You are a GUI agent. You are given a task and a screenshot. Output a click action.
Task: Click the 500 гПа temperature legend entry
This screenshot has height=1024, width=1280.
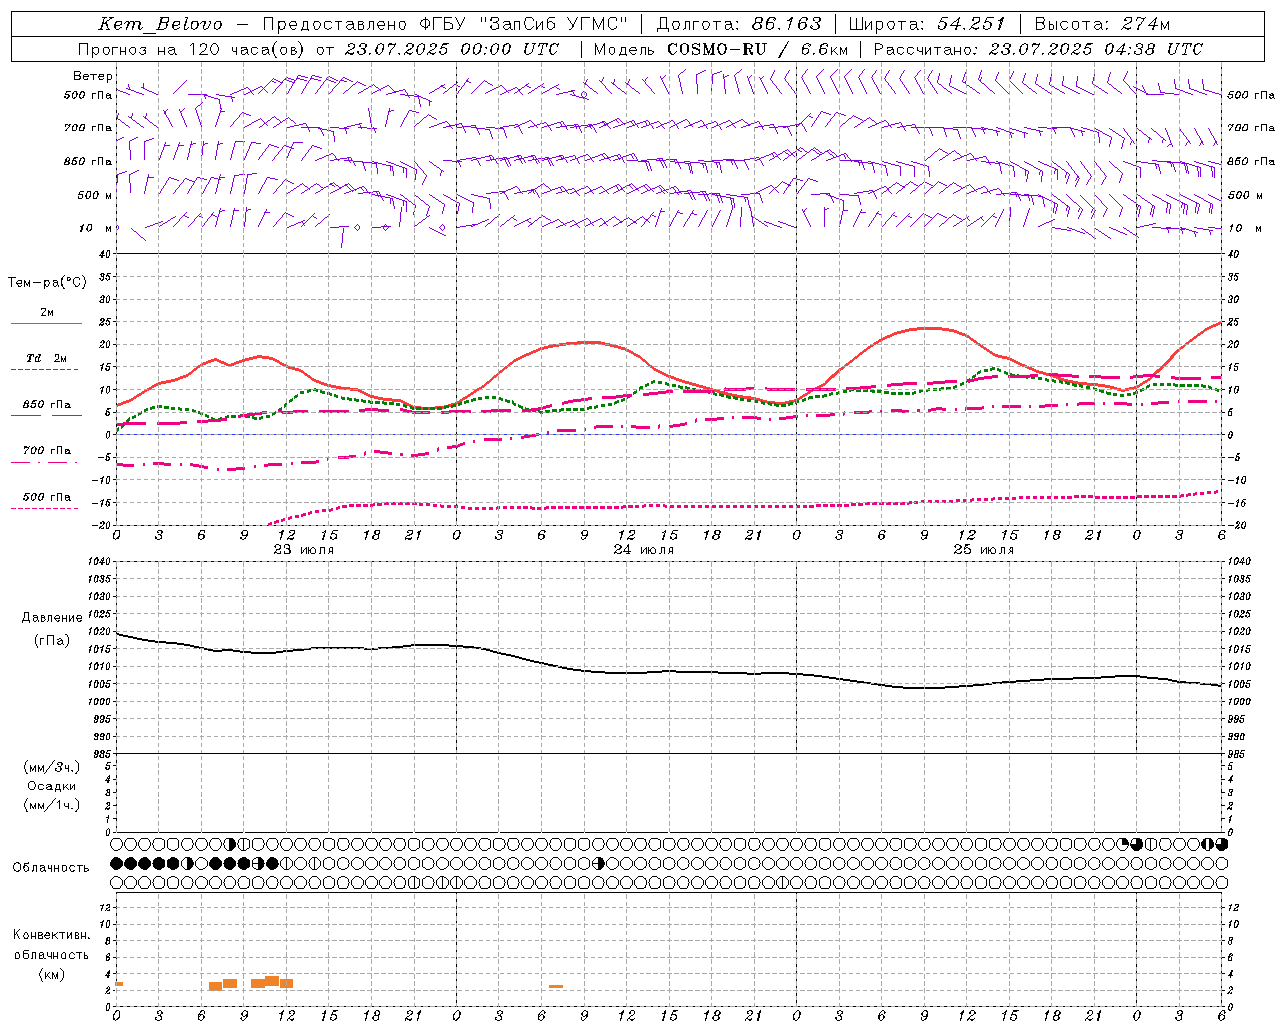pyautogui.click(x=47, y=497)
